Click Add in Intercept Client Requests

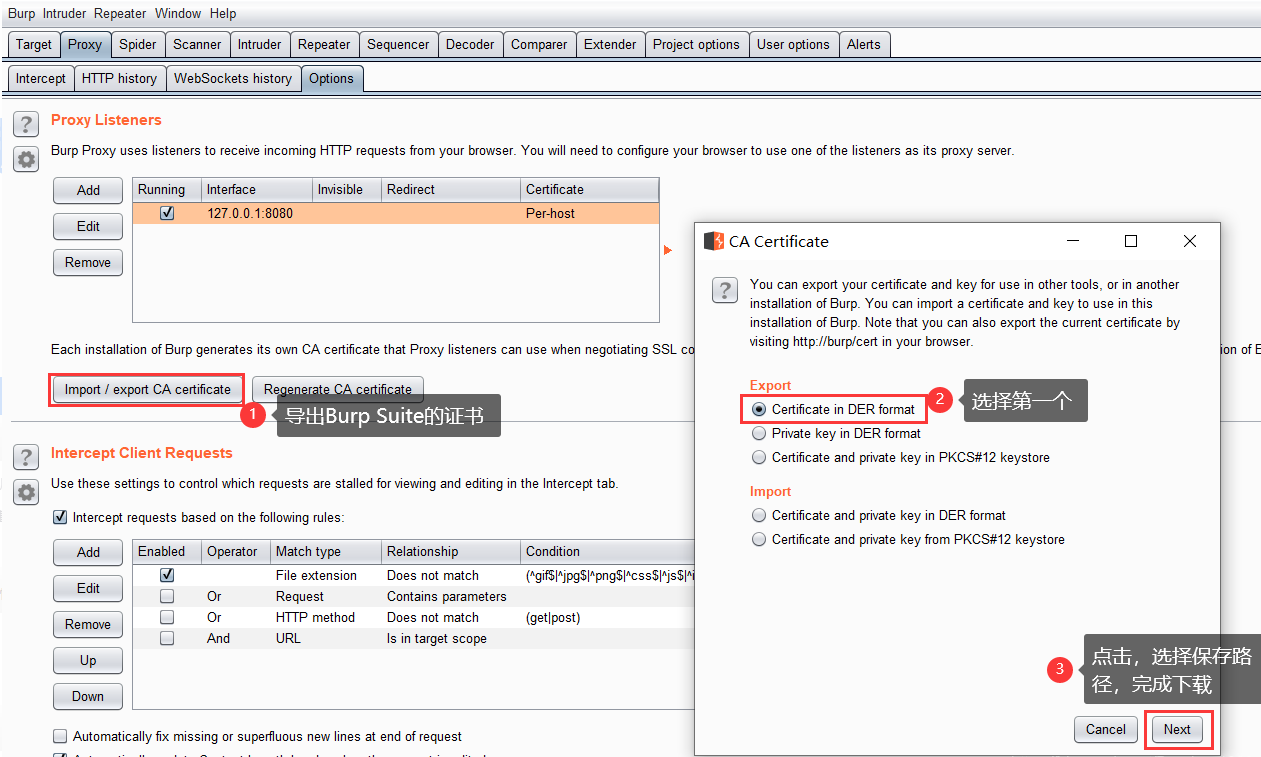pos(88,552)
